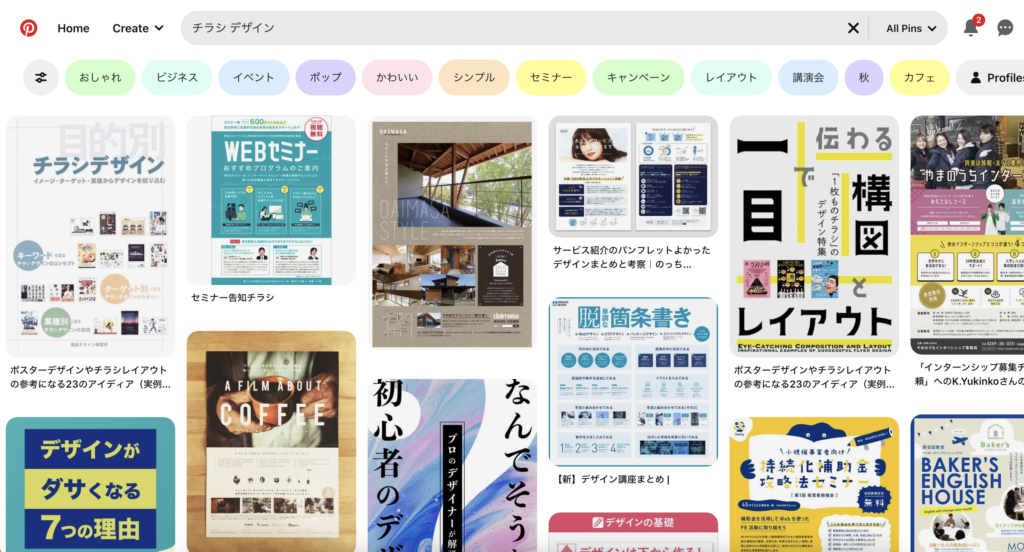Open the 目的別チラシデザイン pin
Image resolution: width=1024 pixels, height=552 pixels.
point(91,236)
